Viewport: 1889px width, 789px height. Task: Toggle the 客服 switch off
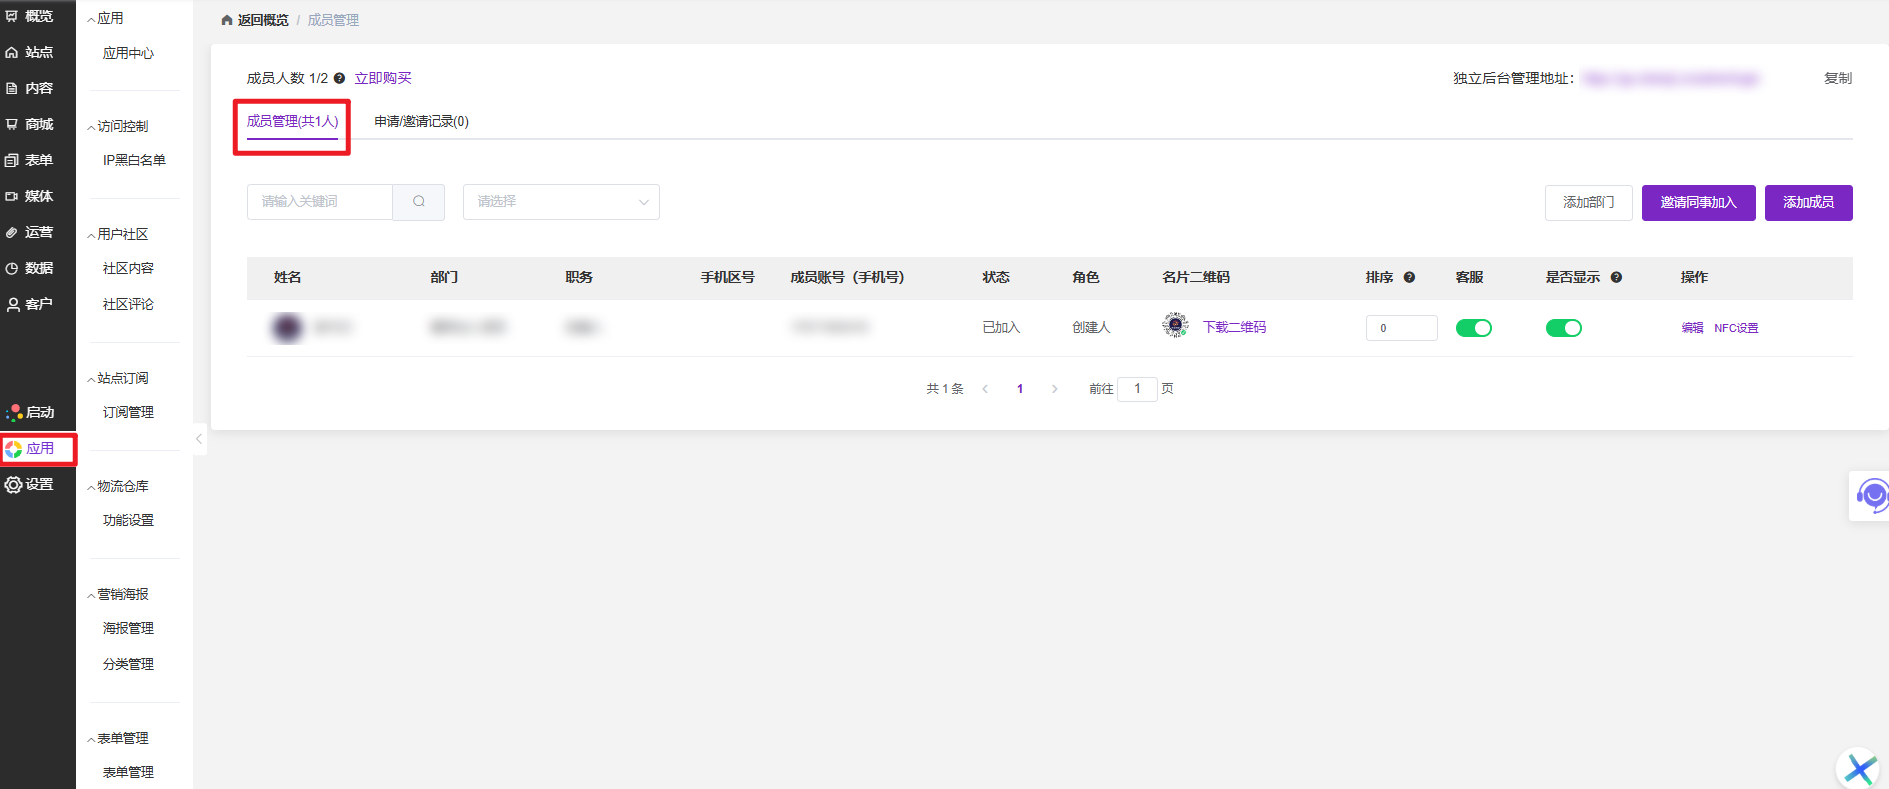click(x=1473, y=328)
